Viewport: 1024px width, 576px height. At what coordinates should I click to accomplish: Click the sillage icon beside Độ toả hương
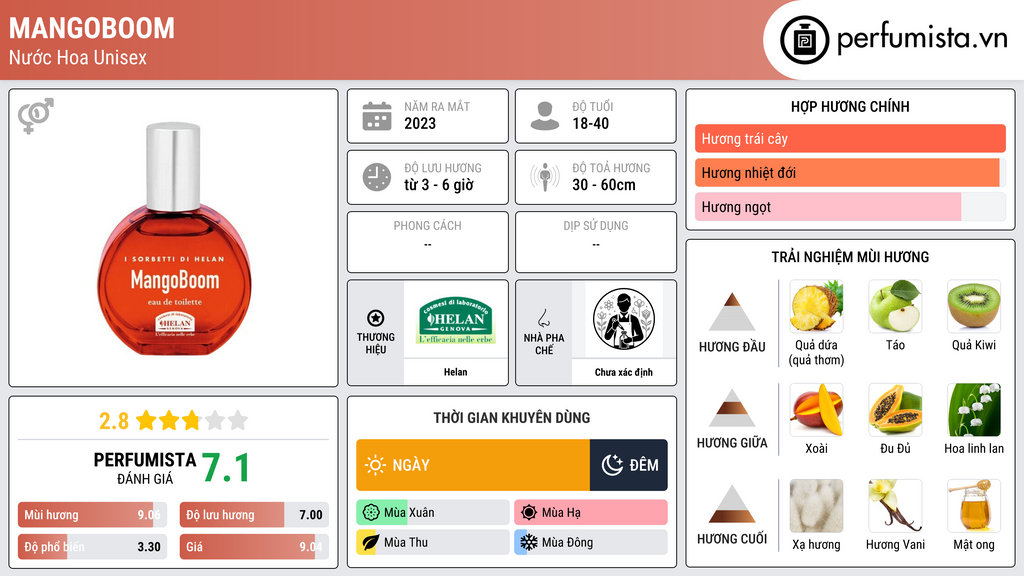pyautogui.click(x=545, y=177)
